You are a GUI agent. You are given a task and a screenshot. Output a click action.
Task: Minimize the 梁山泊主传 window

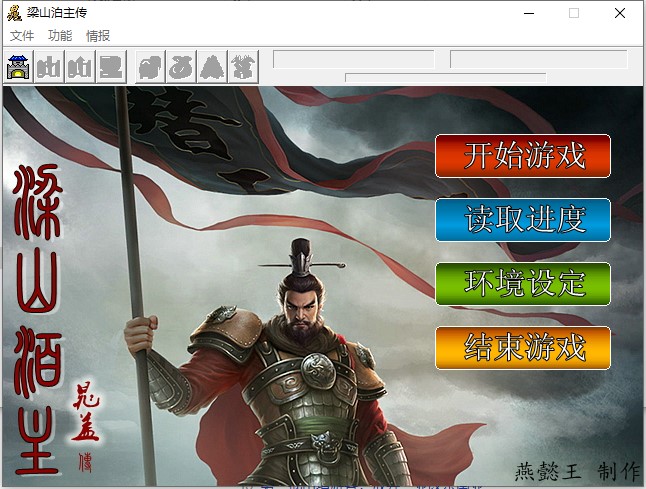pyautogui.click(x=529, y=13)
